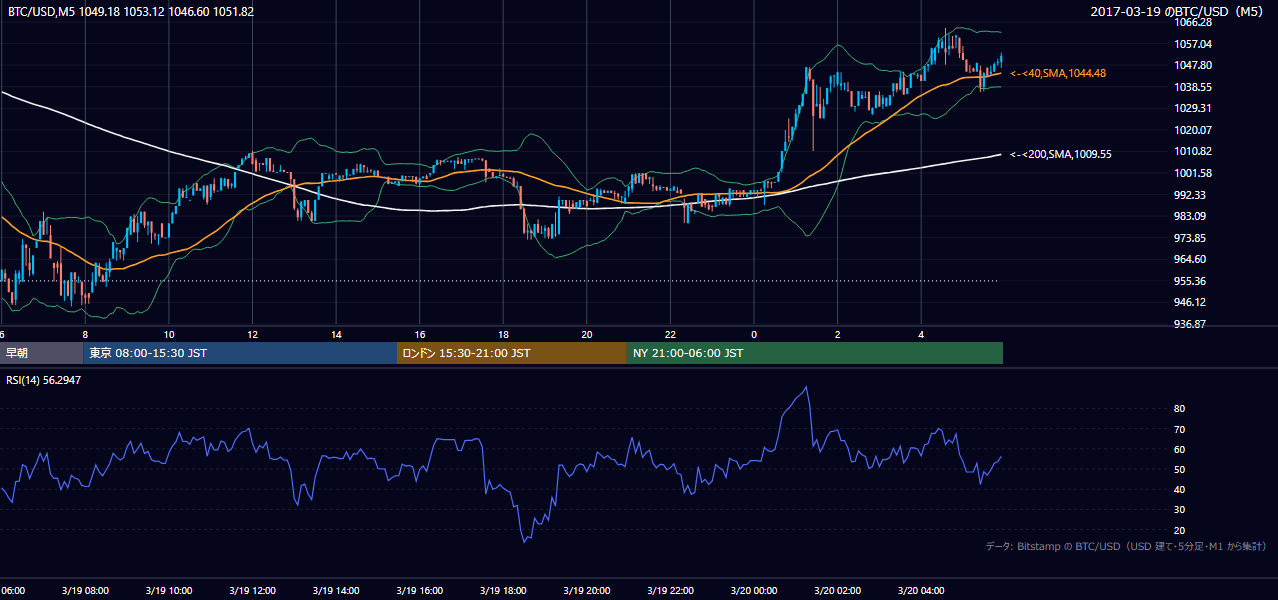Click the RSI 30 level label
The height and width of the screenshot is (600, 1278).
(x=1180, y=510)
